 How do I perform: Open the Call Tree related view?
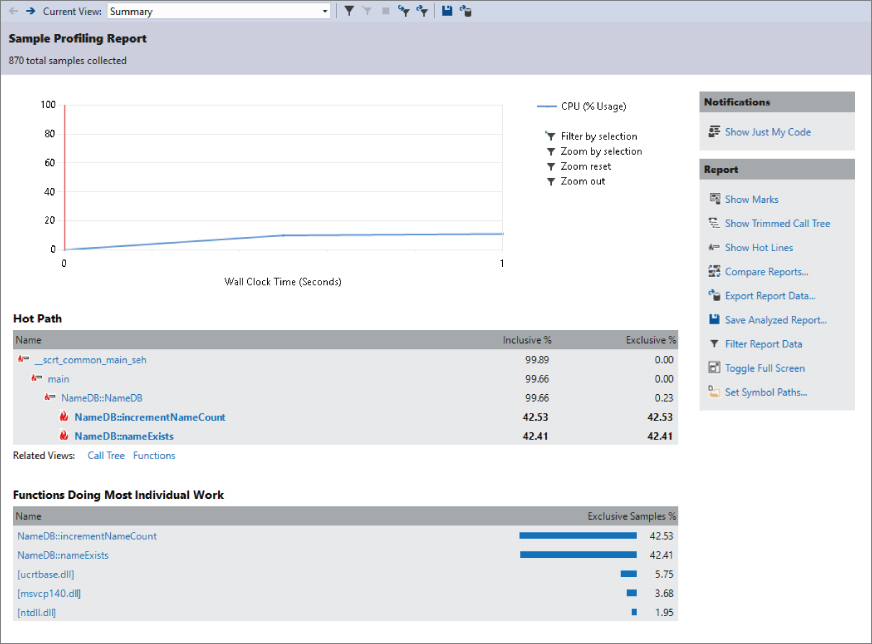pyautogui.click(x=106, y=456)
